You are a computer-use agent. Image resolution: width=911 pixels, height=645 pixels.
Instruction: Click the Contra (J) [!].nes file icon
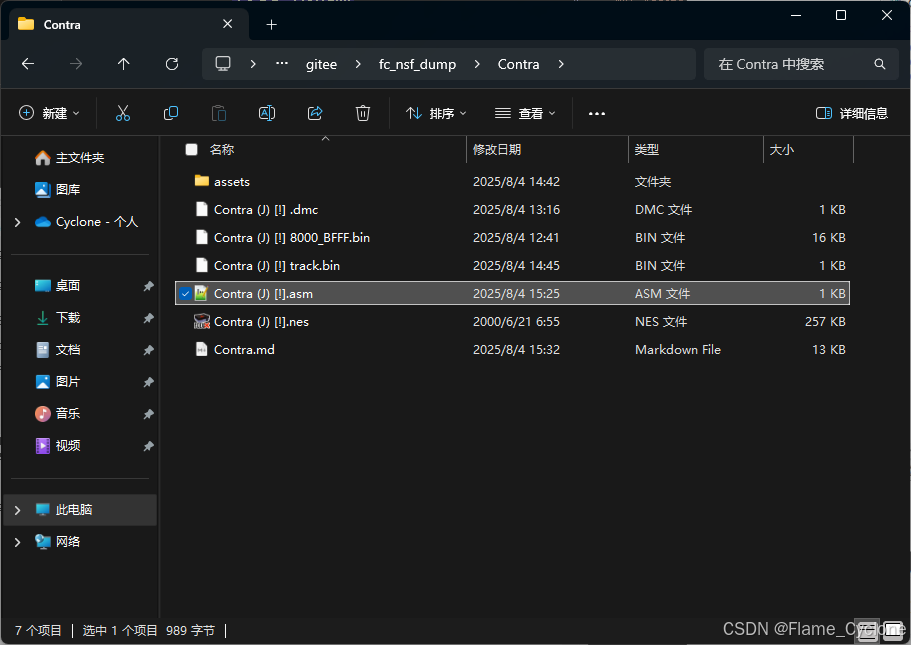pyautogui.click(x=202, y=321)
